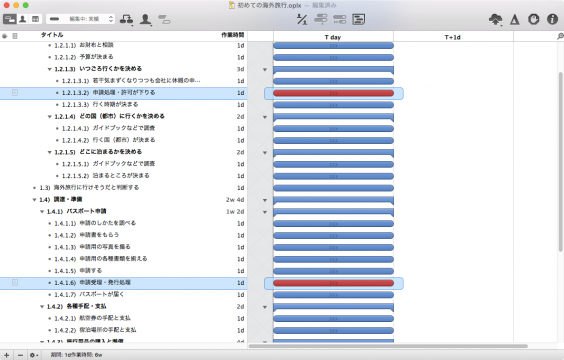Click the T+1d timeline header
This screenshot has height=360, width=564.
(x=452, y=37)
